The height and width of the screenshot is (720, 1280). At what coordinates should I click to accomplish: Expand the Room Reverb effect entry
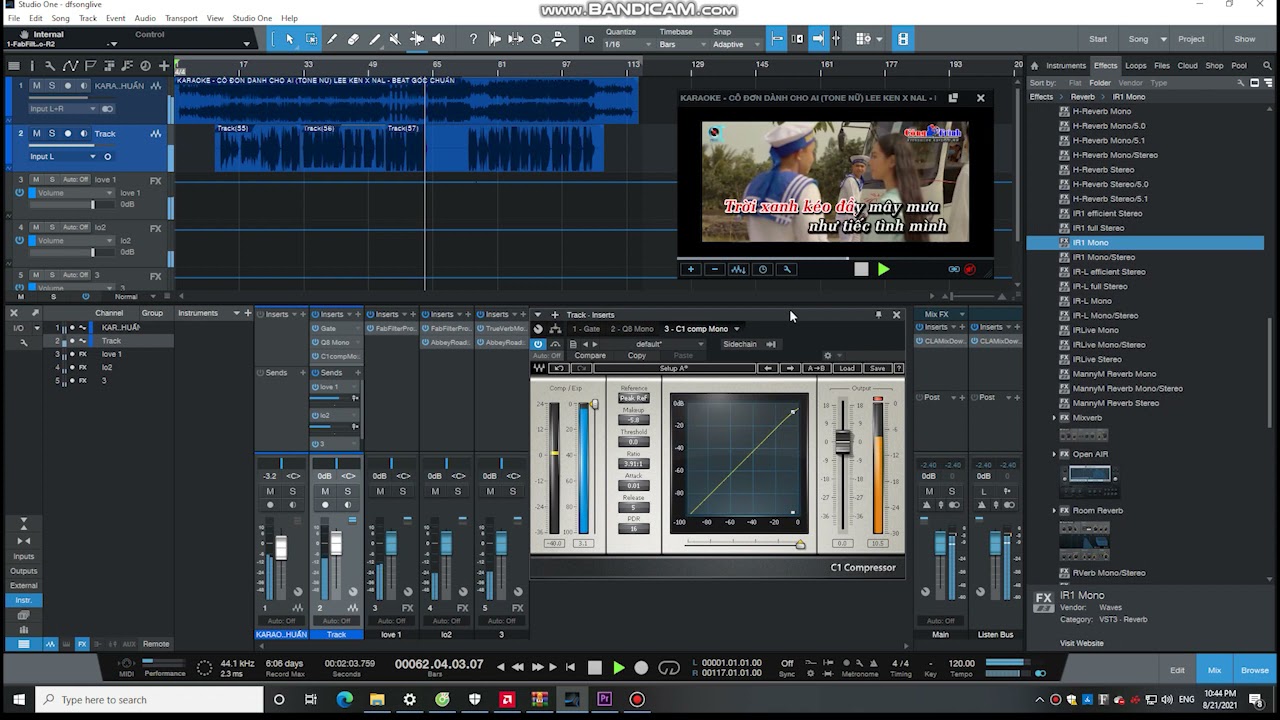click(x=1054, y=511)
